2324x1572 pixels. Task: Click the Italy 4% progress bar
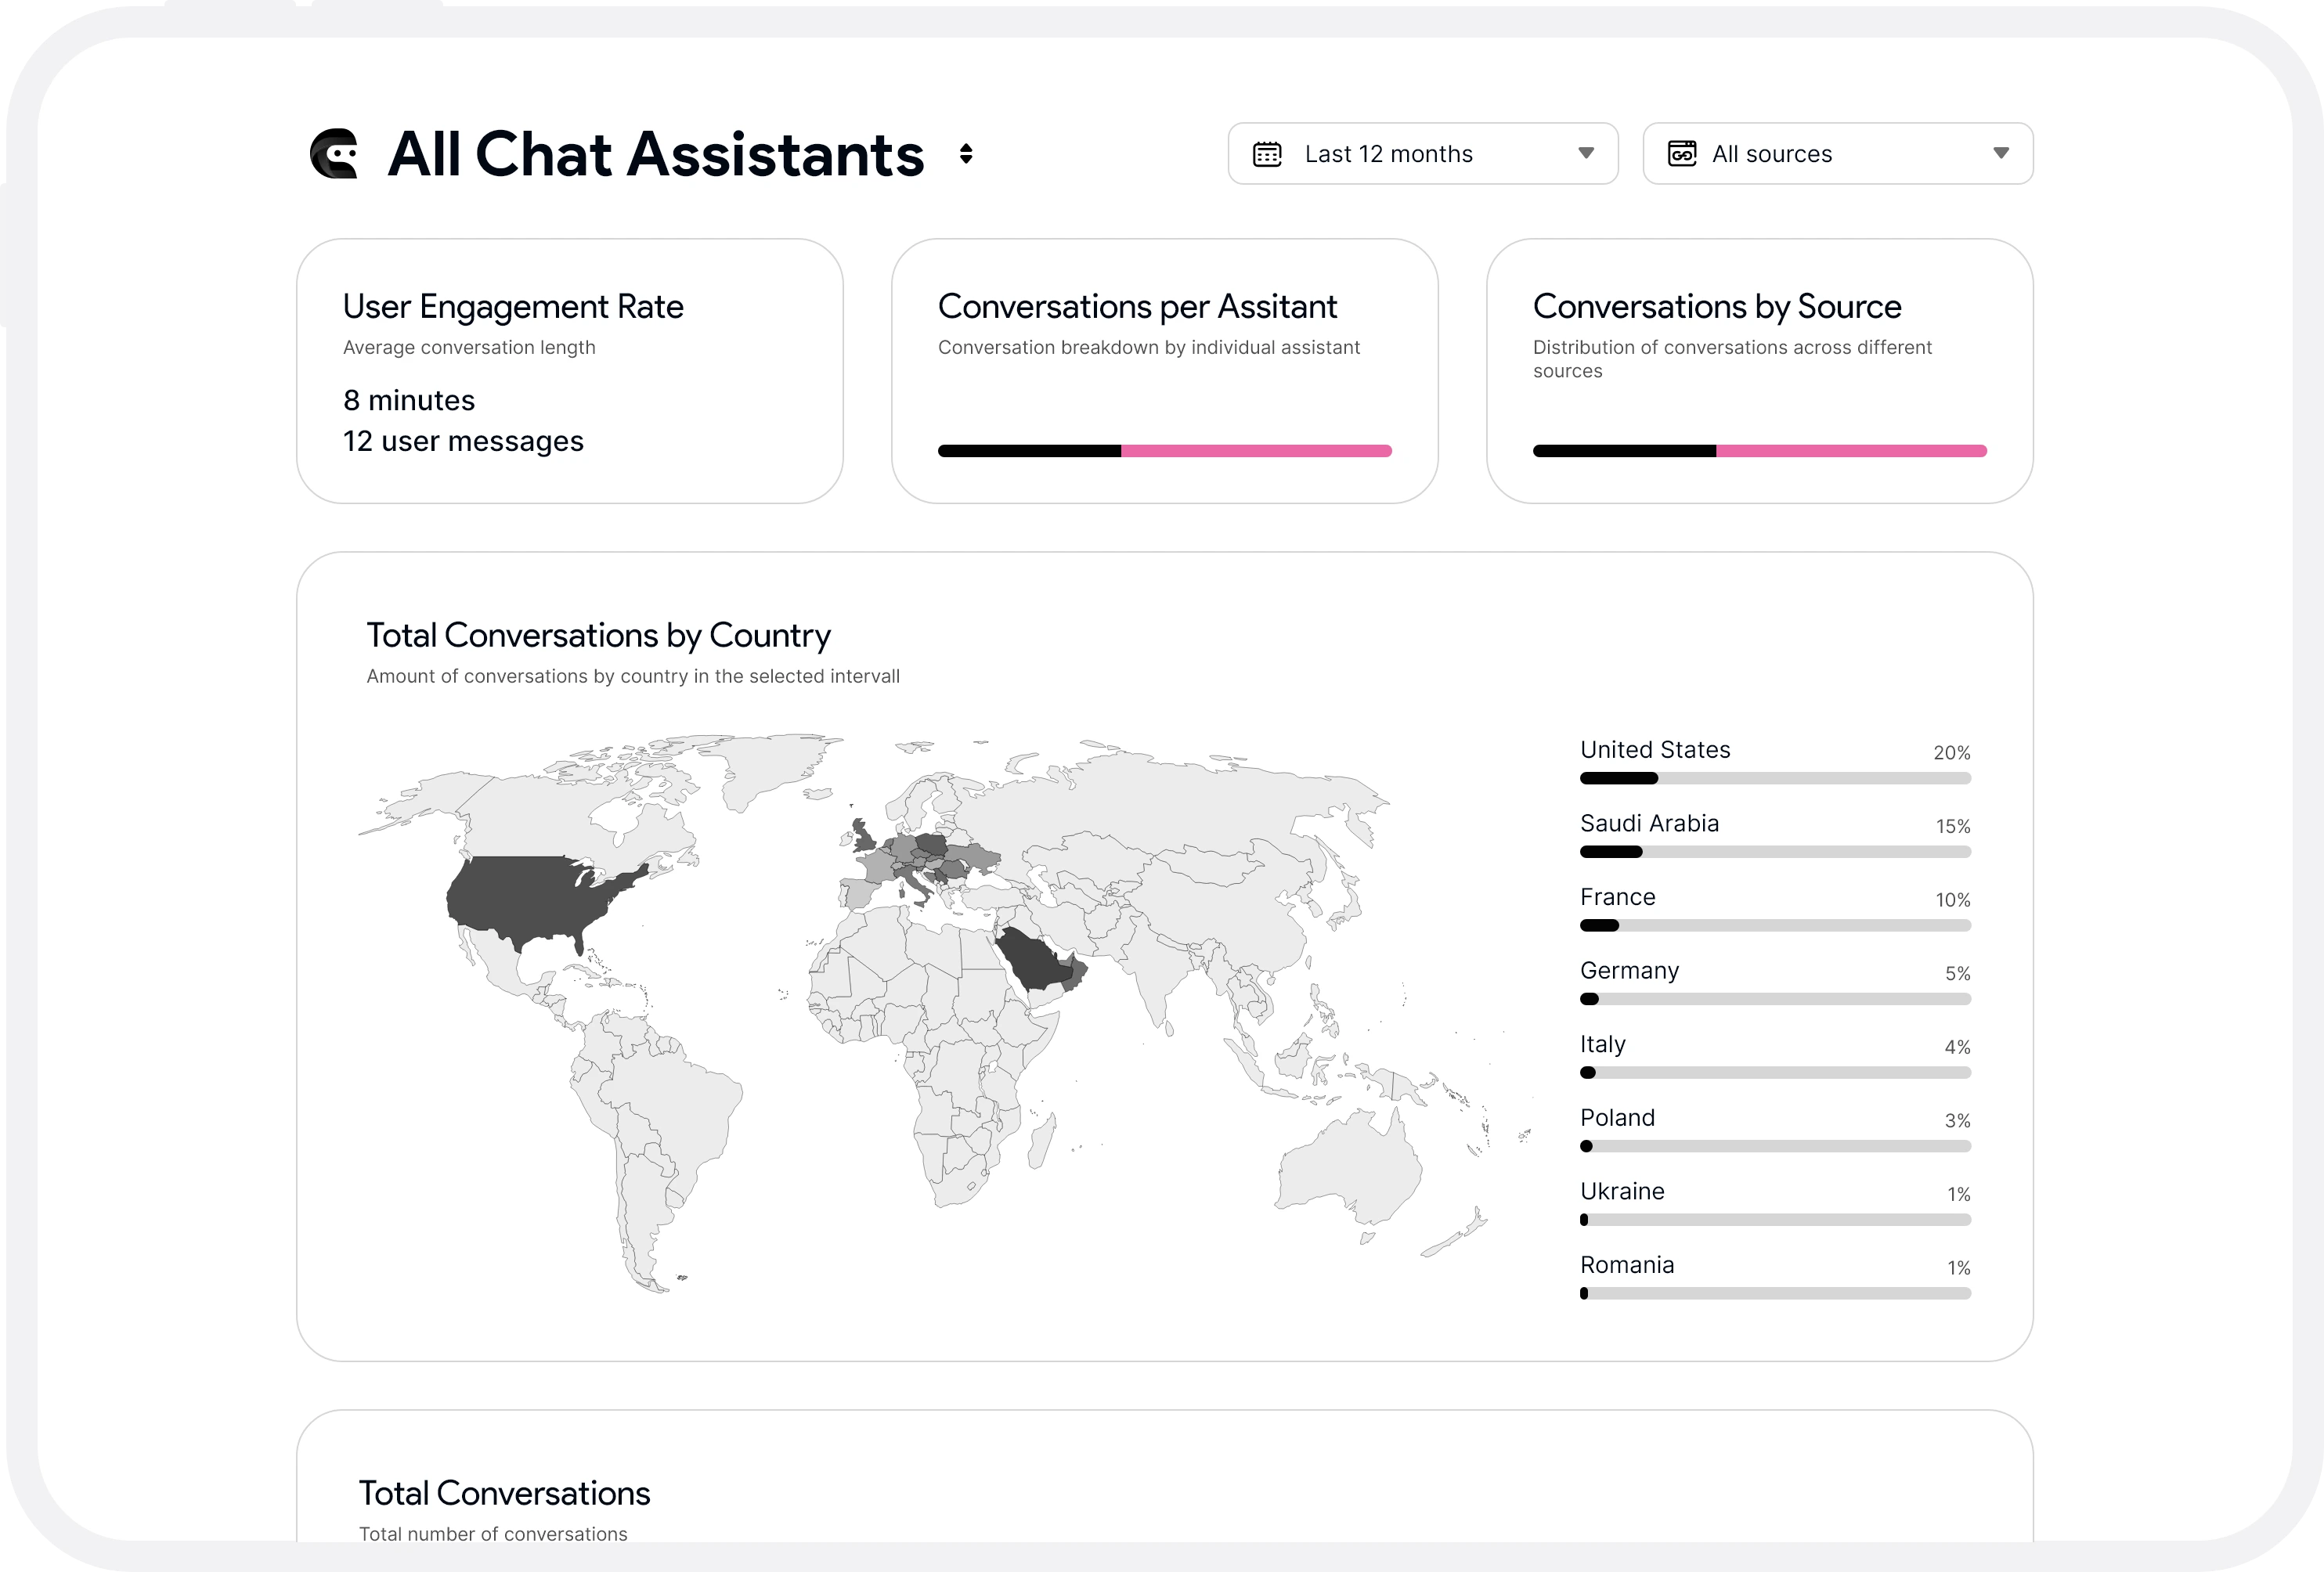pos(1775,1072)
